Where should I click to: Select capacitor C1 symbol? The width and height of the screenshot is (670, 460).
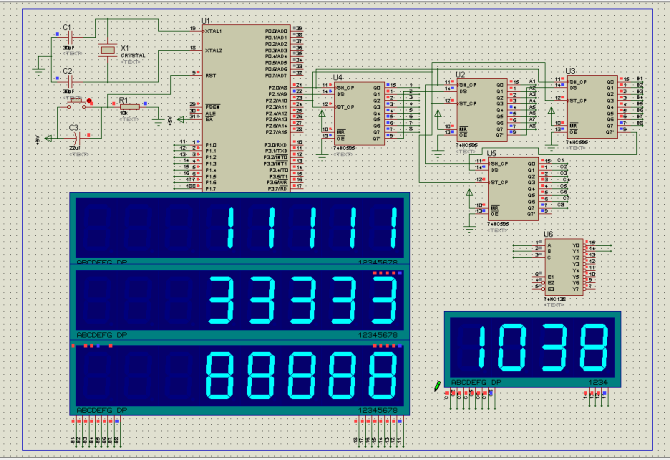pos(68,39)
